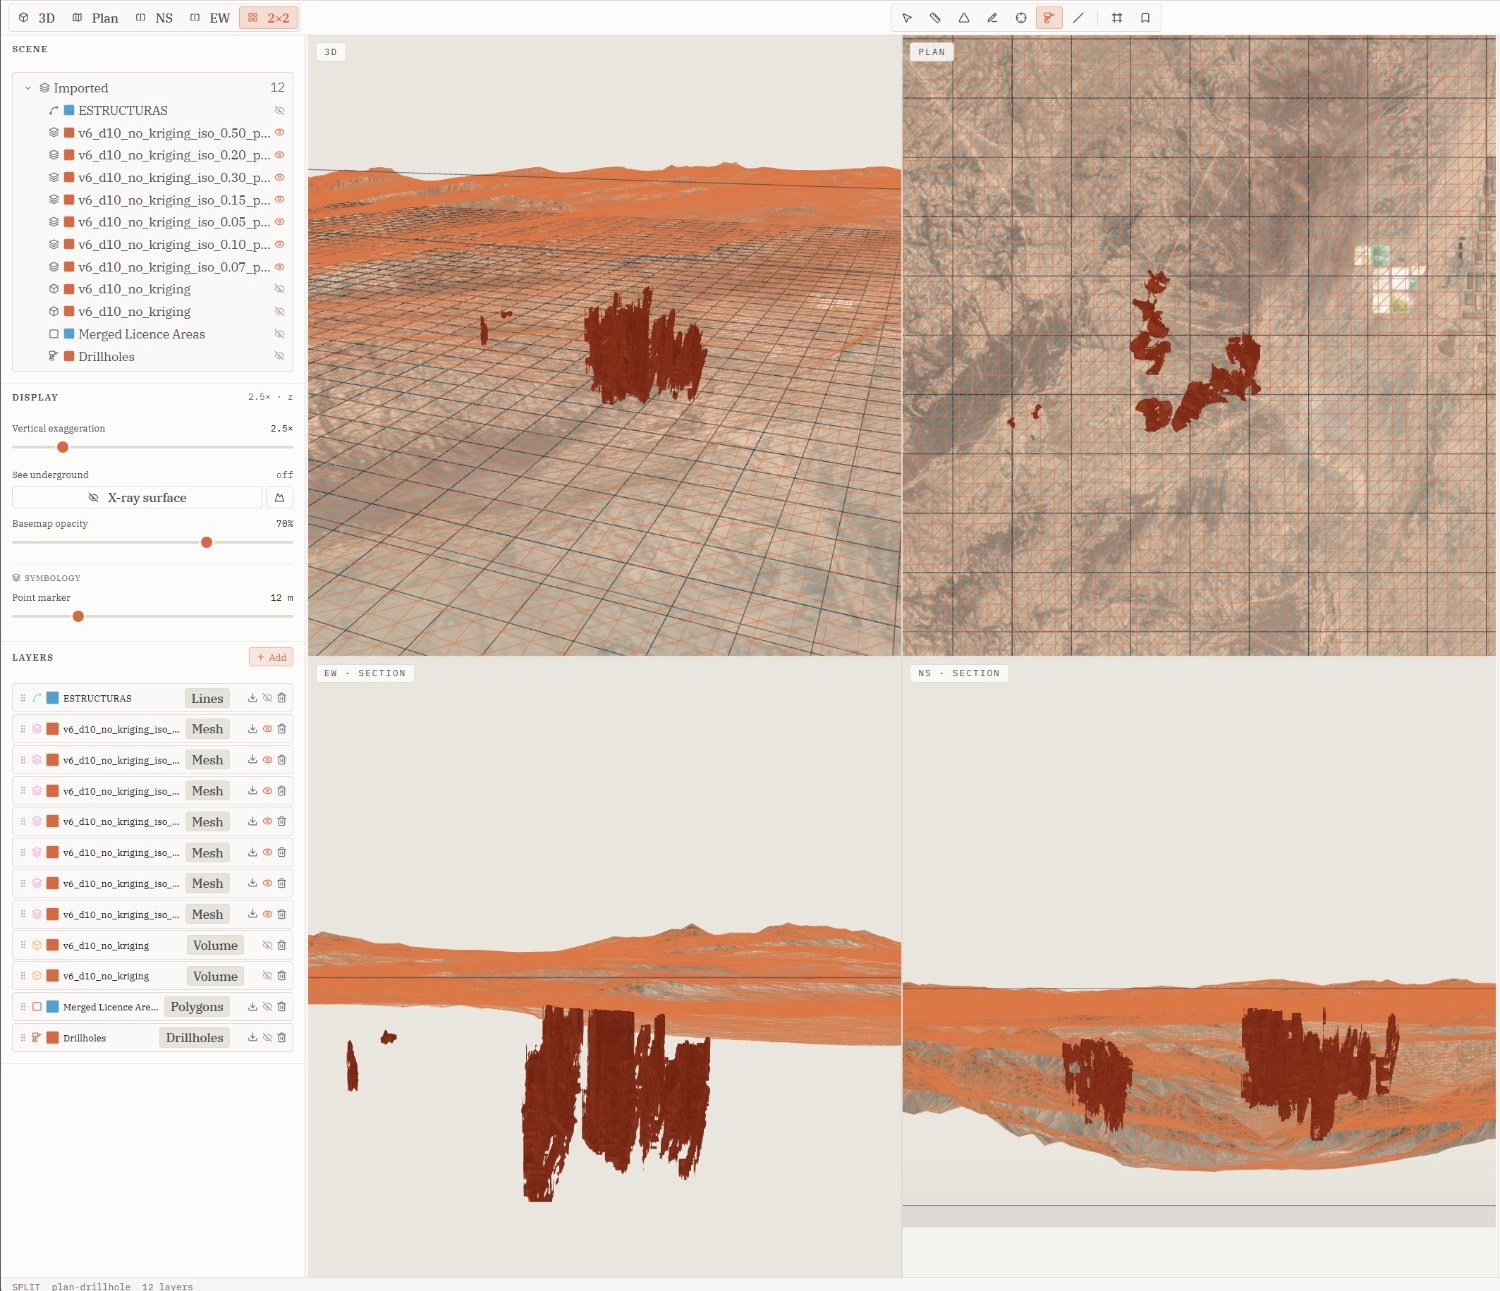Open the EW section view tab

pos(210,18)
